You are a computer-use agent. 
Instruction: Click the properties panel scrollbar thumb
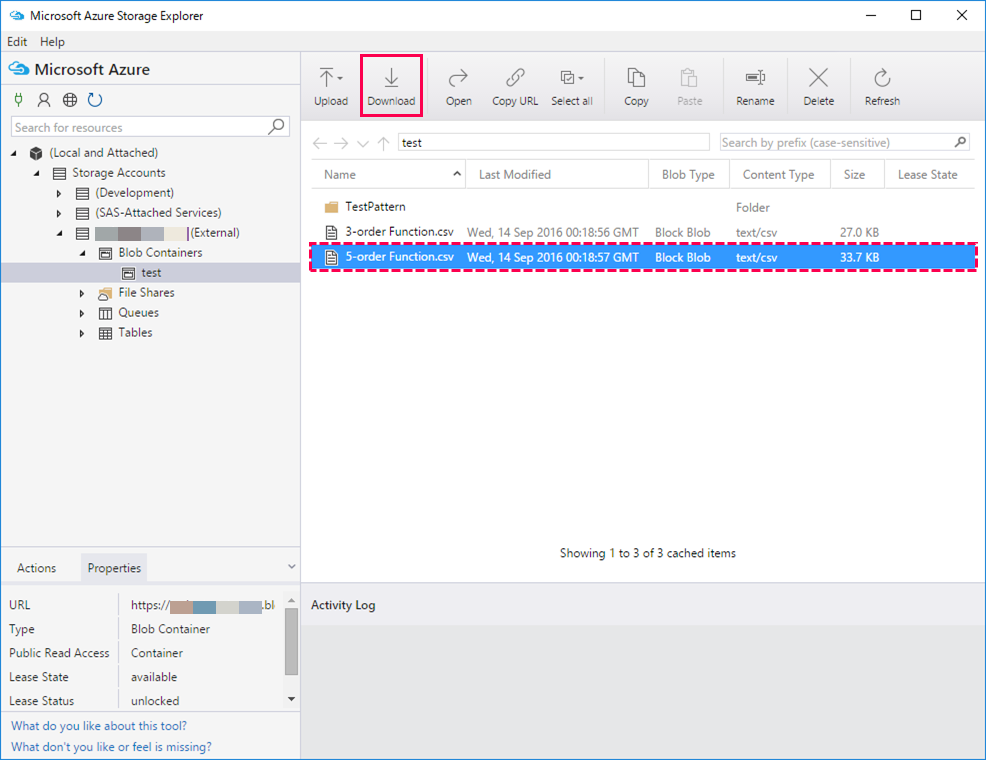[x=291, y=641]
